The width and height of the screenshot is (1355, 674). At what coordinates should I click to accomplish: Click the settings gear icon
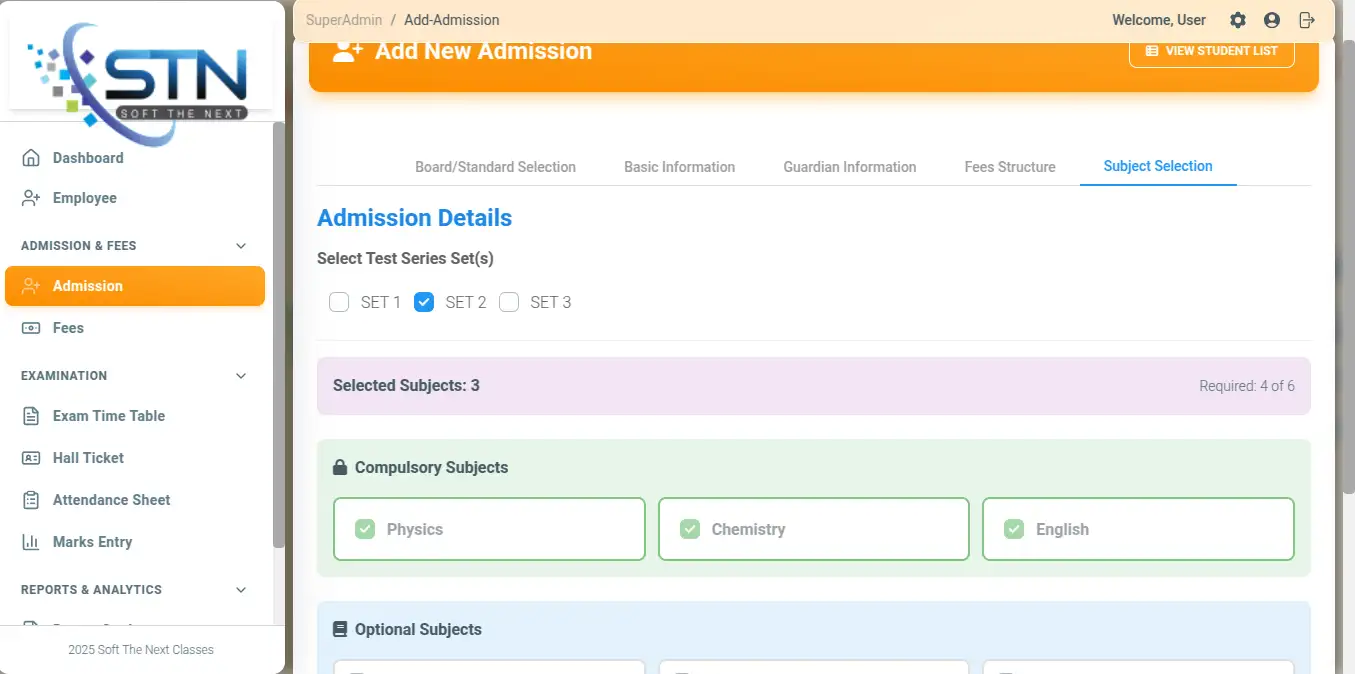[1238, 20]
